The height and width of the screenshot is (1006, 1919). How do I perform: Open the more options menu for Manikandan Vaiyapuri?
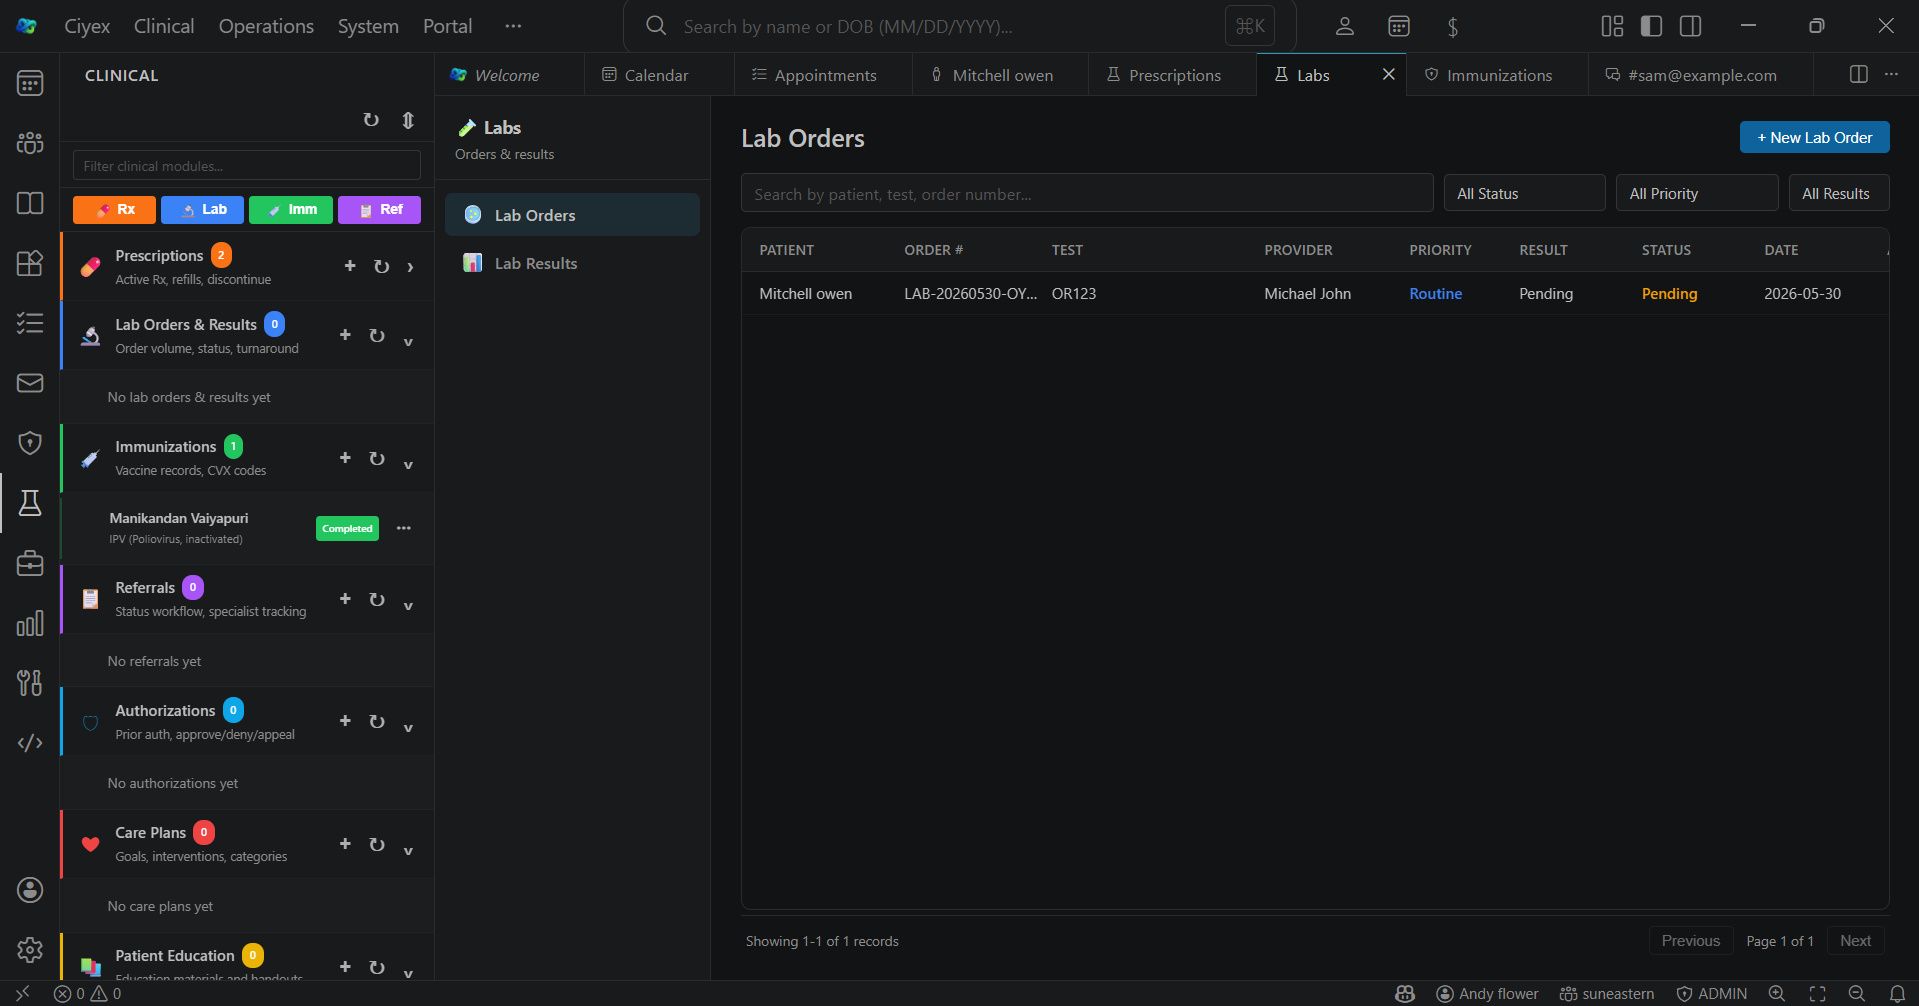coord(404,528)
